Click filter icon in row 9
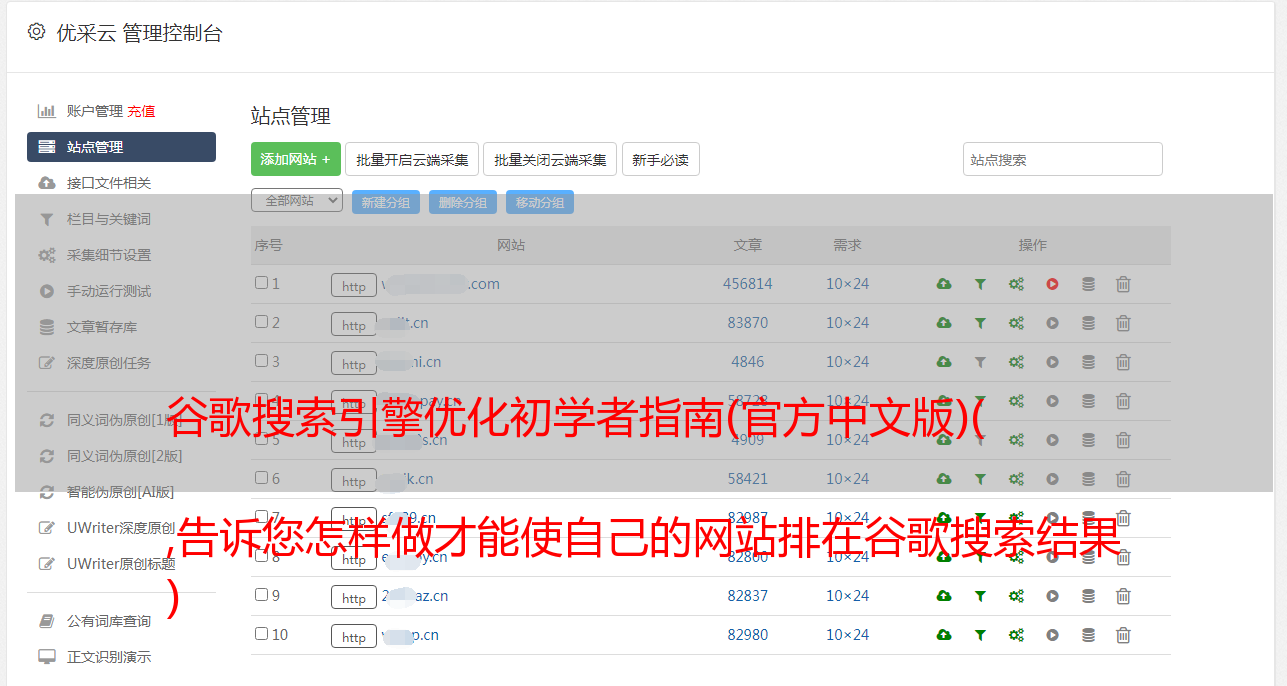1287x686 pixels. [980, 596]
